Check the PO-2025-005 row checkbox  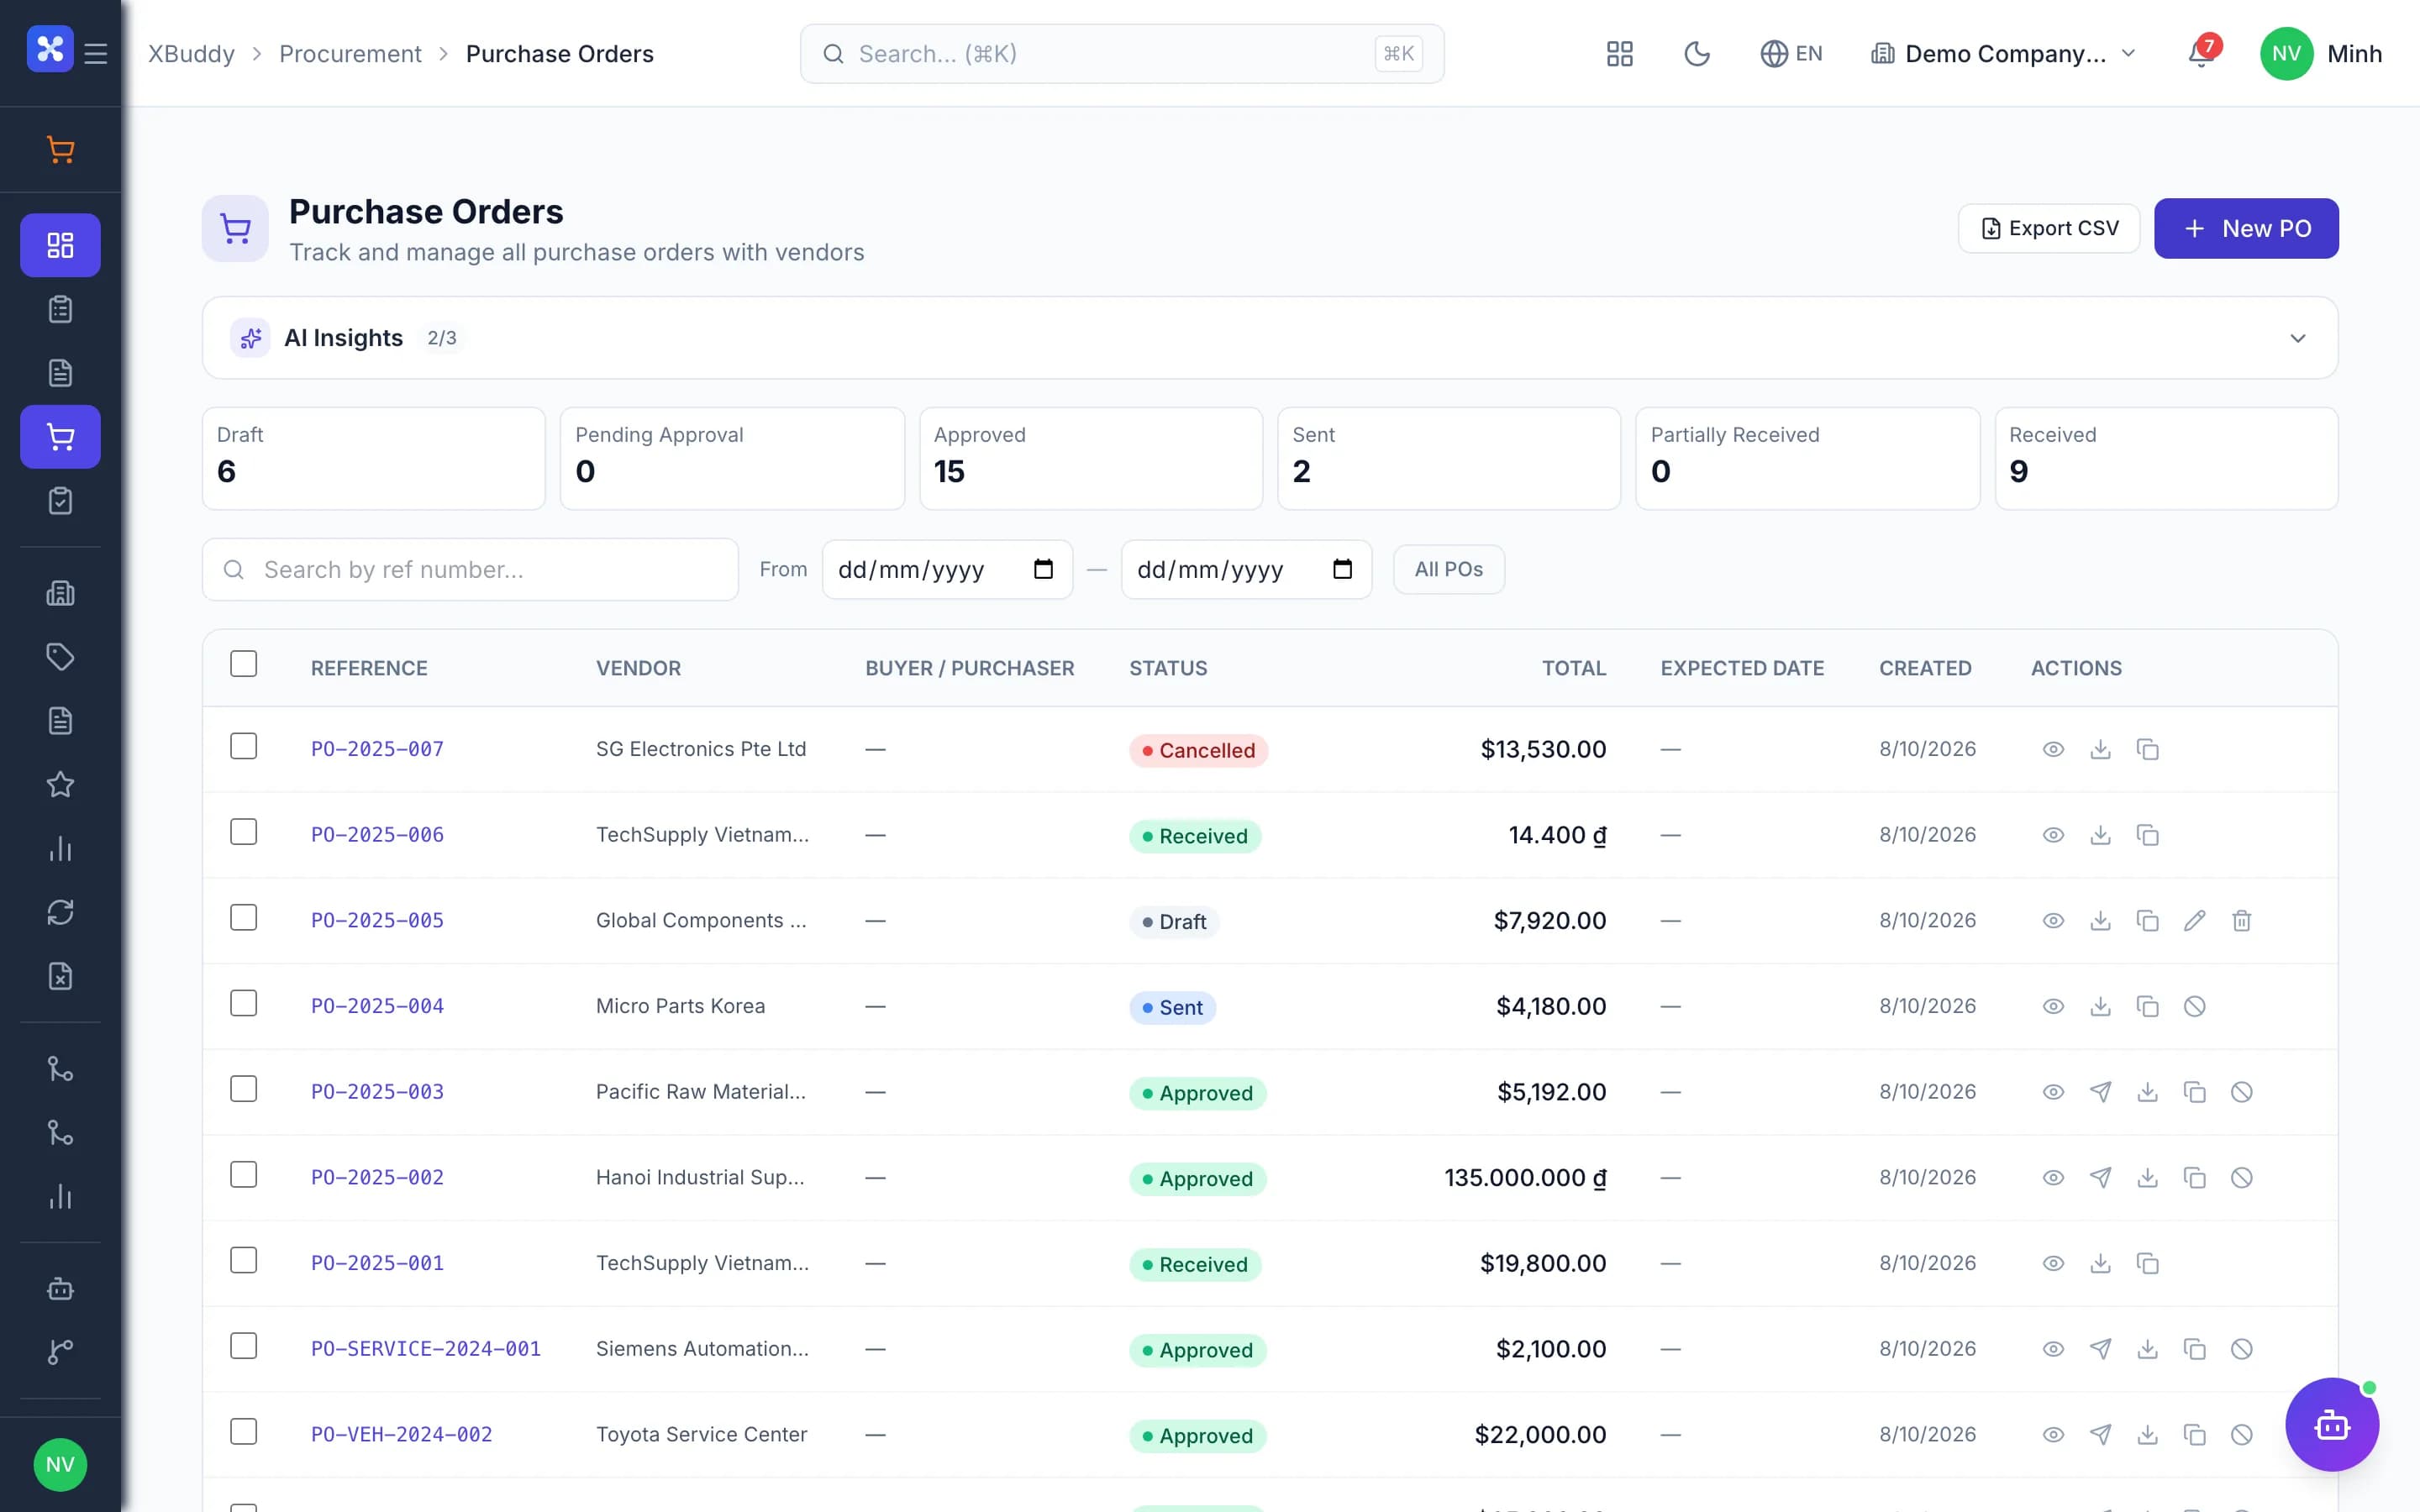[x=243, y=918]
